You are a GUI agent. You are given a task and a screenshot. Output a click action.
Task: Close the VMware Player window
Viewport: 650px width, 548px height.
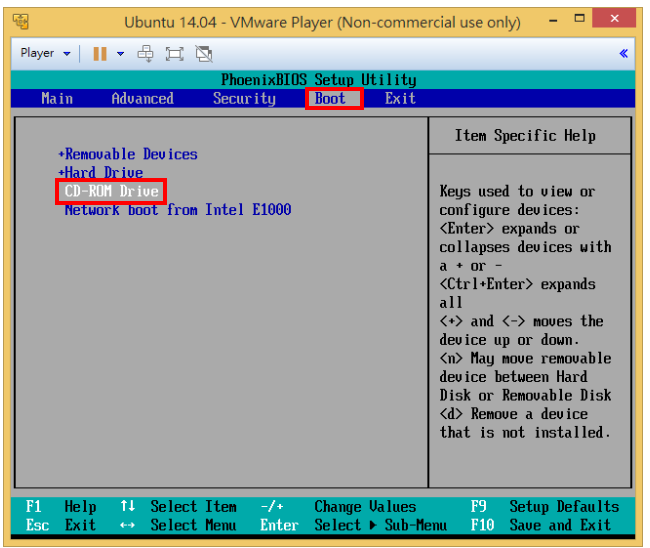click(x=614, y=18)
